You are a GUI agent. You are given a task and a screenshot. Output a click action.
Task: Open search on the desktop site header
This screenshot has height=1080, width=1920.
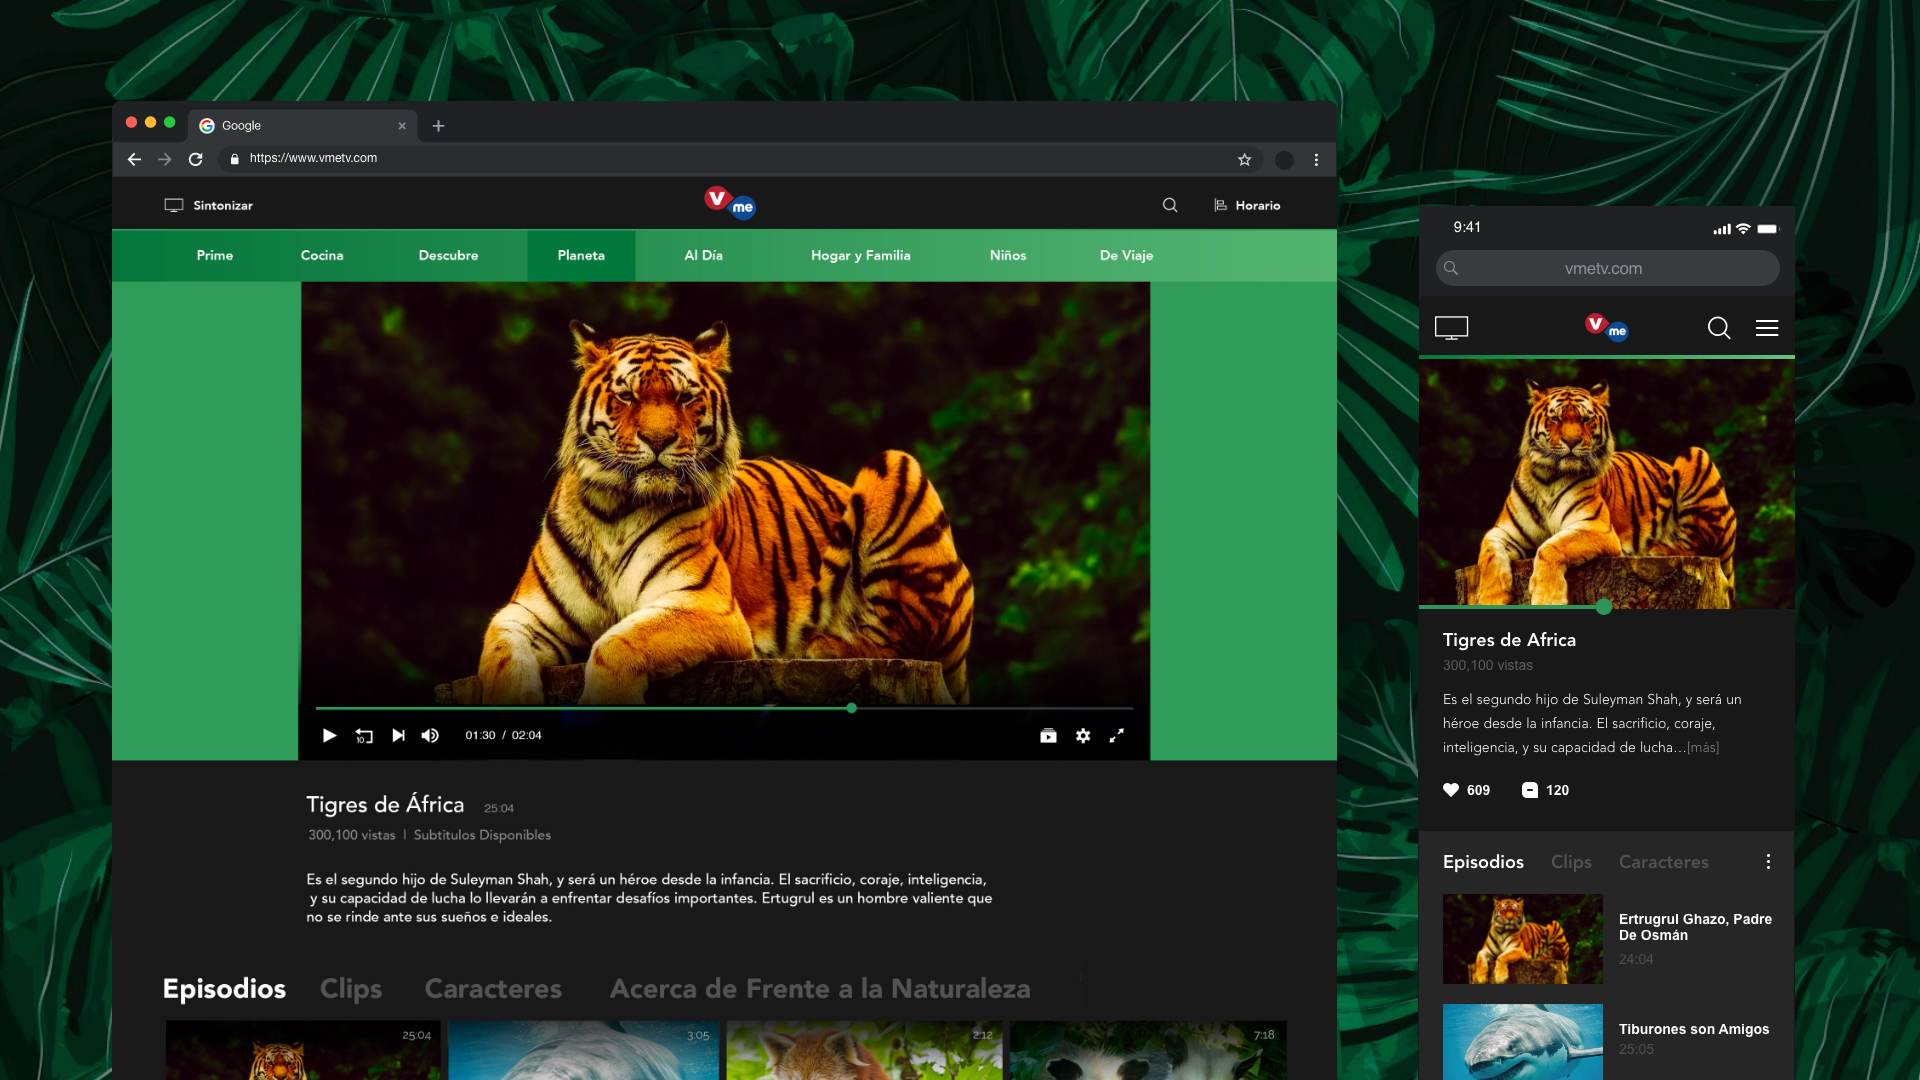[x=1170, y=205]
